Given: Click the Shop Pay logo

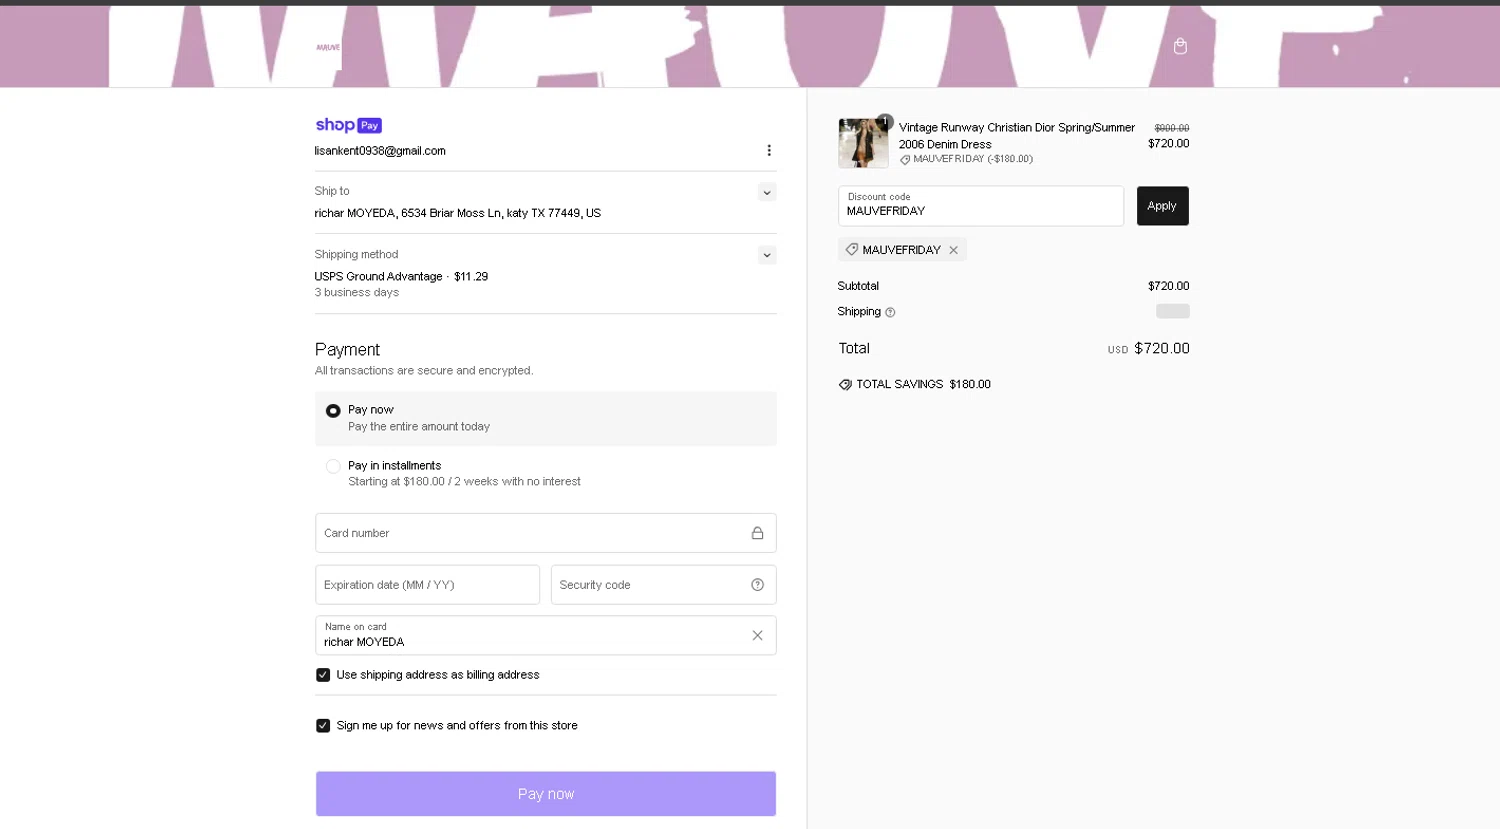Looking at the screenshot, I should 348,125.
